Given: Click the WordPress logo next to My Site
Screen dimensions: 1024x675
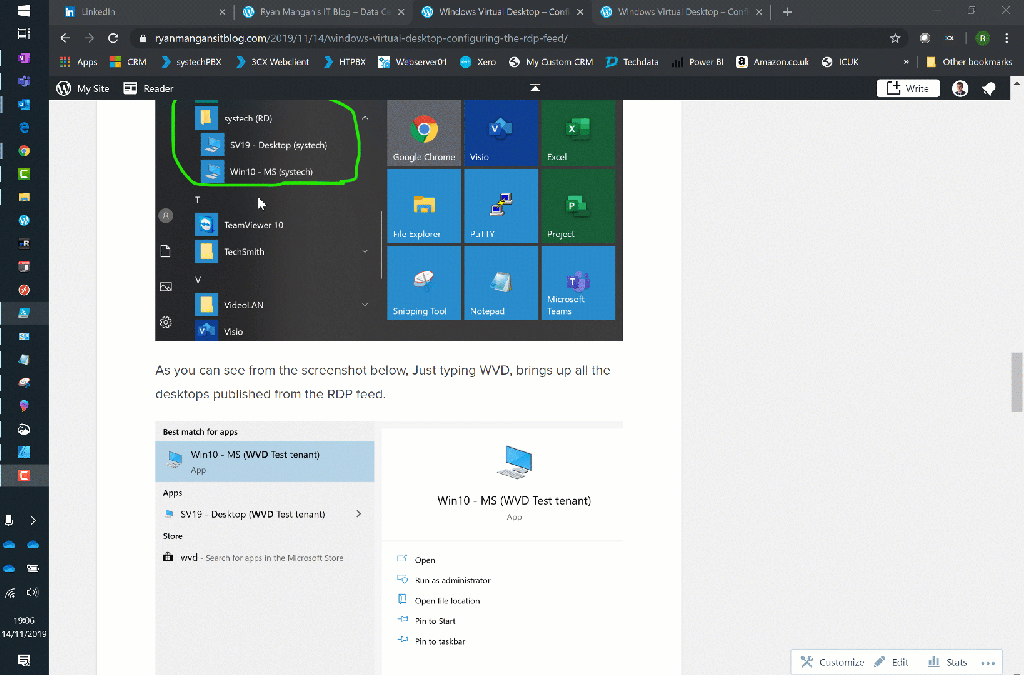Looking at the screenshot, I should [63, 88].
